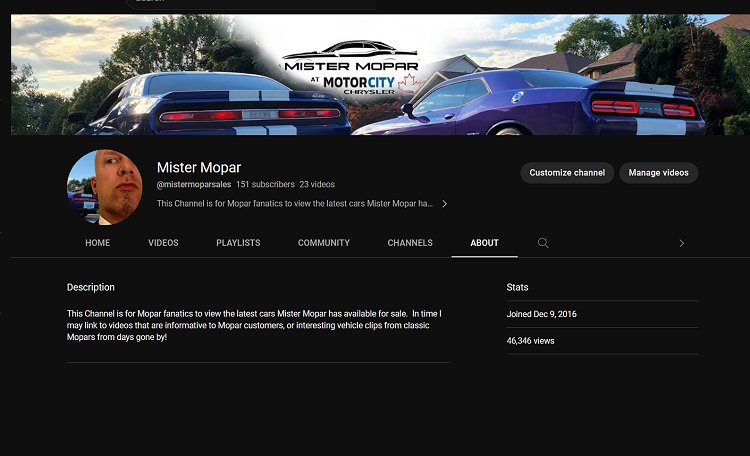The width and height of the screenshot is (750, 456).
Task: Click the 46,346 views stat
Action: 530,341
